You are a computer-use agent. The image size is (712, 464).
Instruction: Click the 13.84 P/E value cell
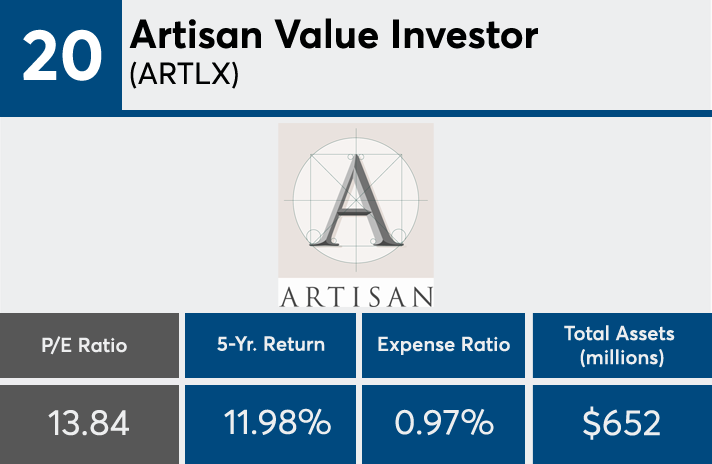tap(90, 423)
